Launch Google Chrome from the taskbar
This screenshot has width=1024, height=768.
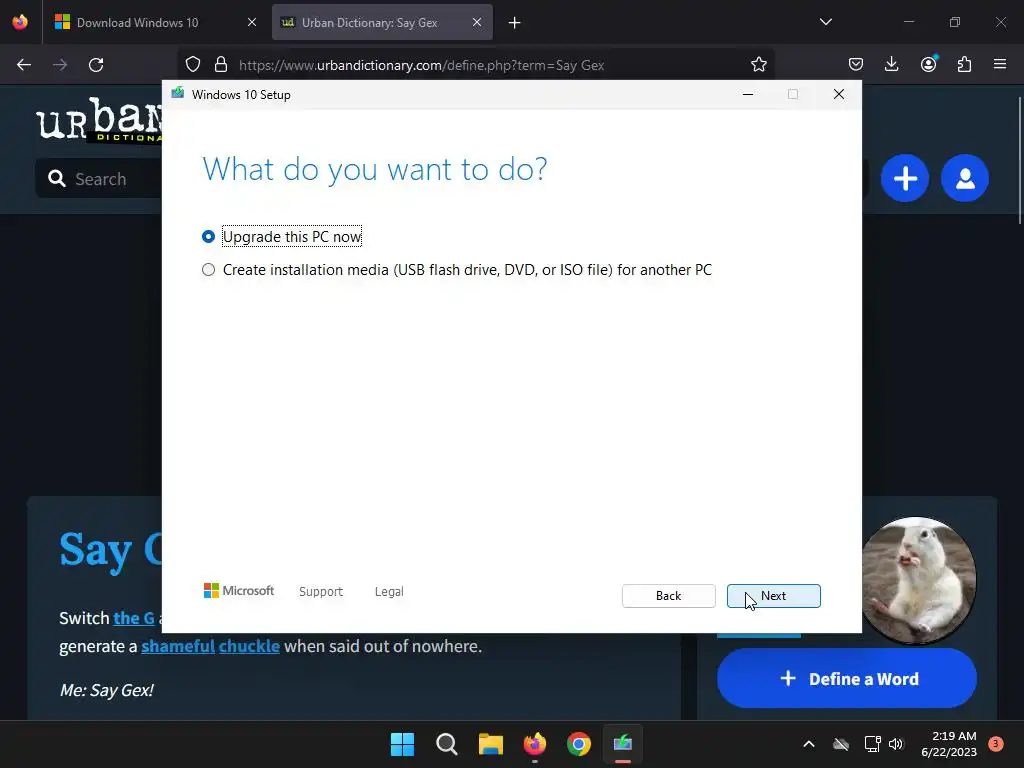point(579,744)
